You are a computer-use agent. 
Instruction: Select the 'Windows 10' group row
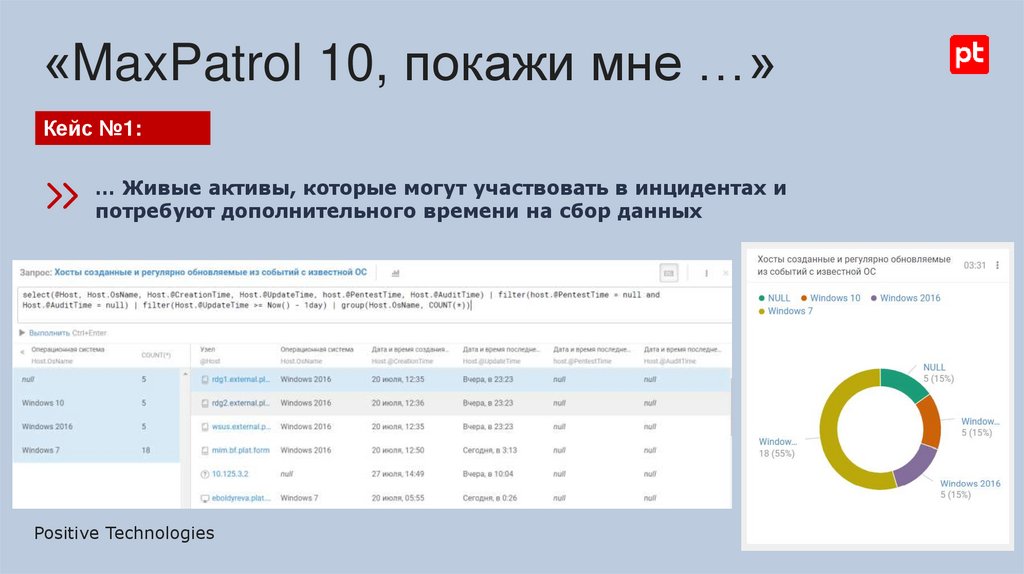(96, 403)
